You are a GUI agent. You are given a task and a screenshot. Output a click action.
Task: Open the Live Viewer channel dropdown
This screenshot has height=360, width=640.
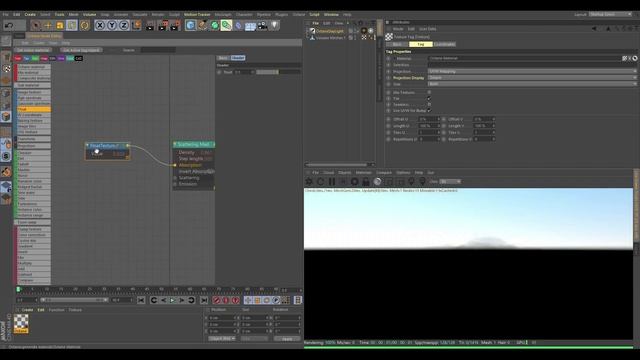450,182
